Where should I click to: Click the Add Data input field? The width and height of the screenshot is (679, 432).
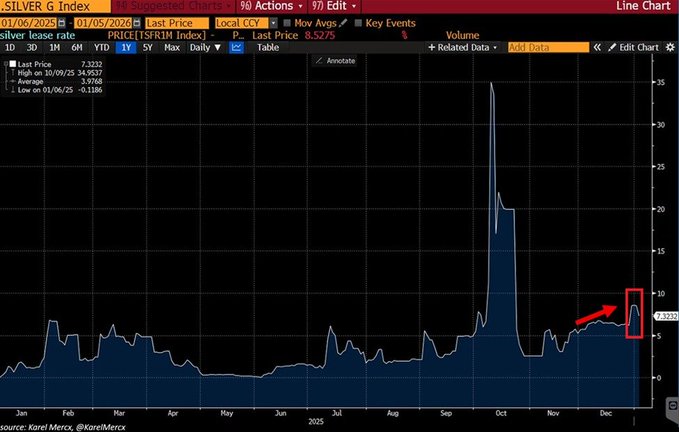click(547, 47)
